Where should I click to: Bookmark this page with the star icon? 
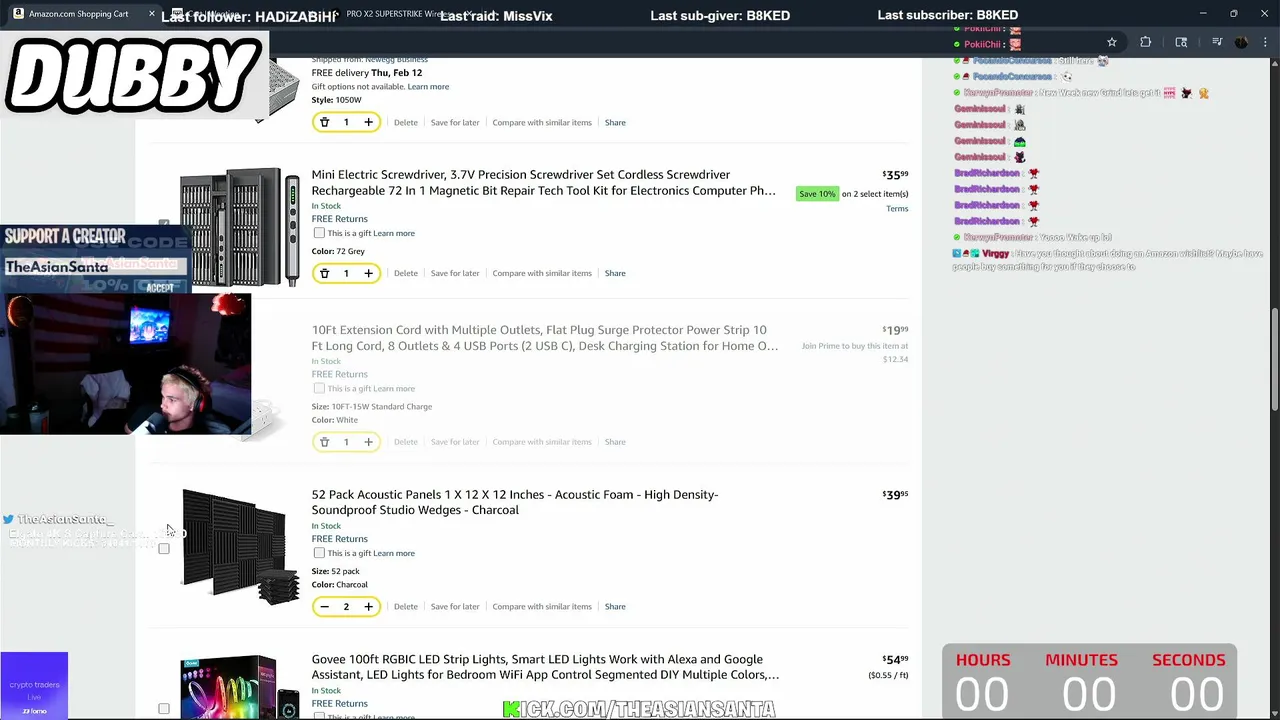(1111, 42)
